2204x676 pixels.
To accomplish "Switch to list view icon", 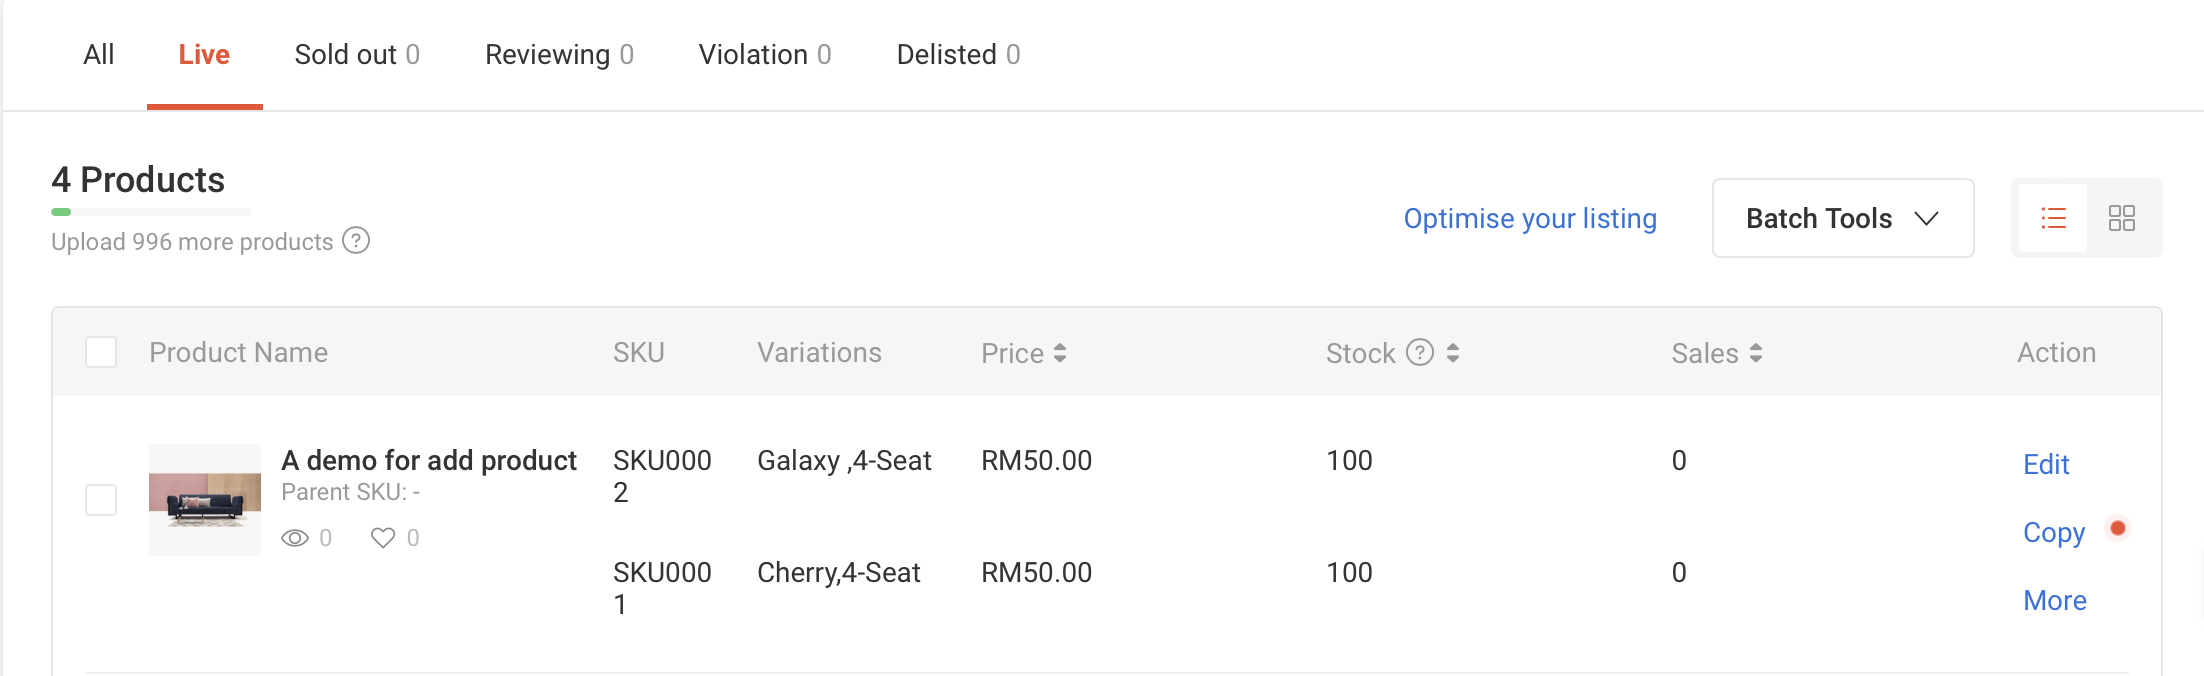I will [2053, 218].
